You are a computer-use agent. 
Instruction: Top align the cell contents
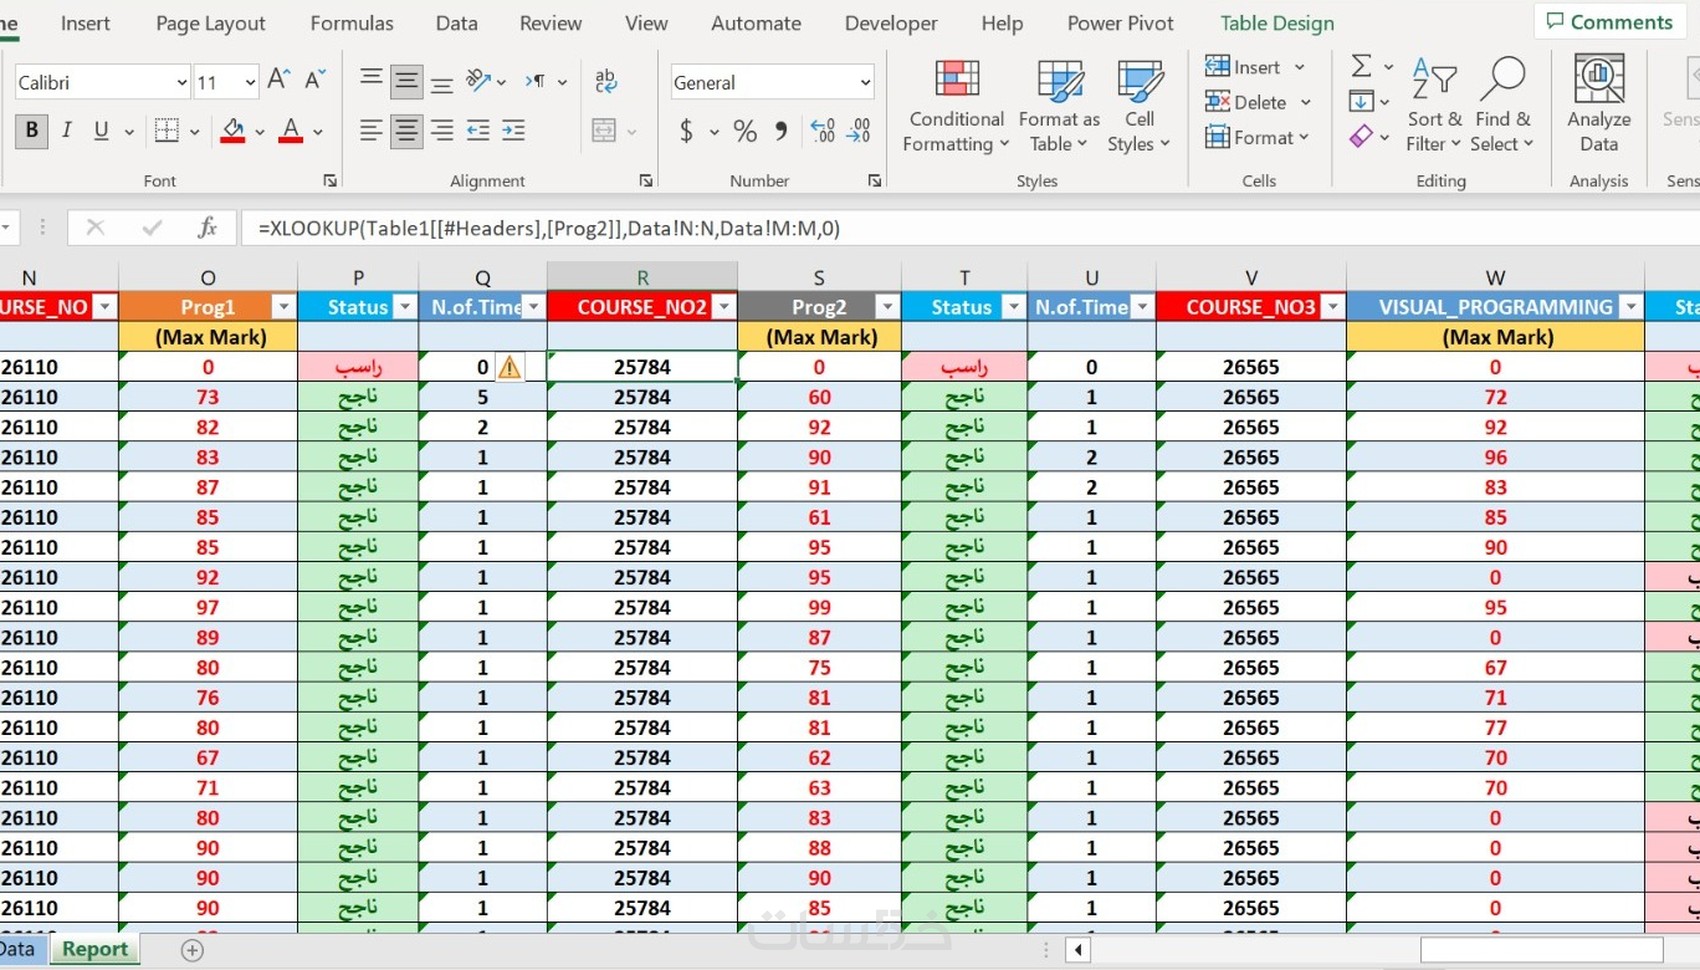pos(370,80)
